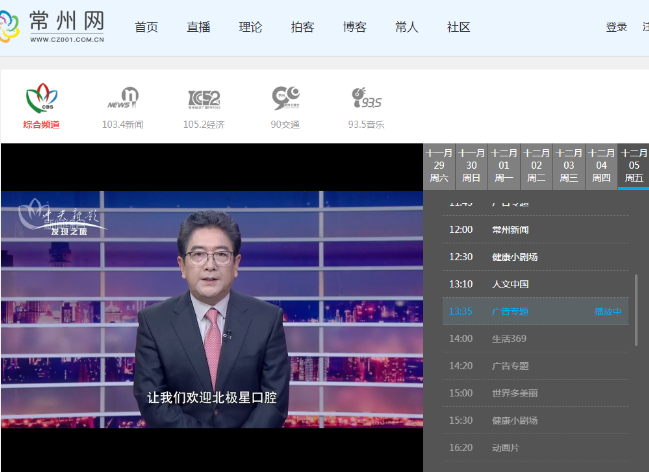The image size is (649, 472).
Task: Click the live video player area
Action: (211, 310)
